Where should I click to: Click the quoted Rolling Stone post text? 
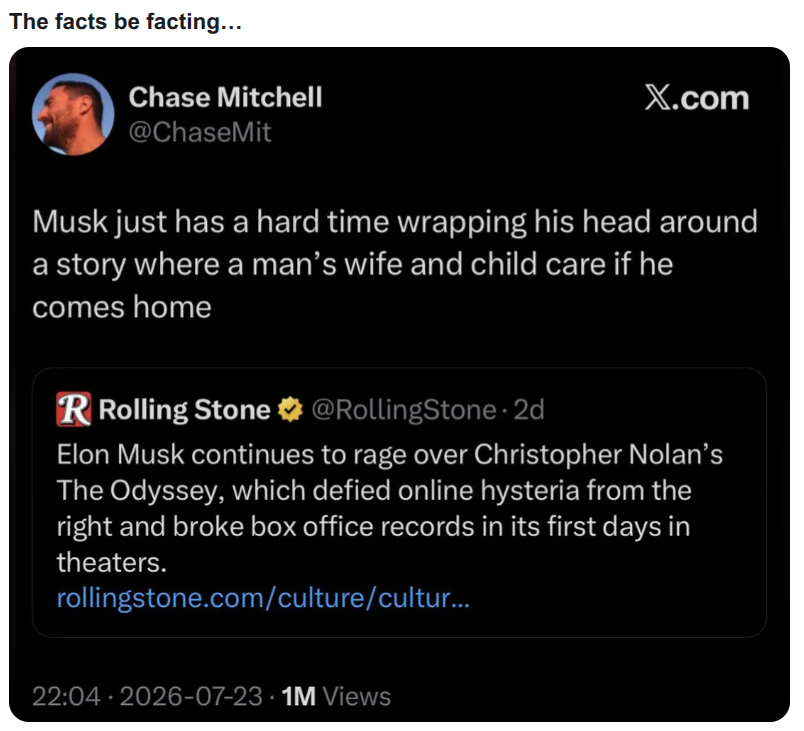(x=389, y=509)
